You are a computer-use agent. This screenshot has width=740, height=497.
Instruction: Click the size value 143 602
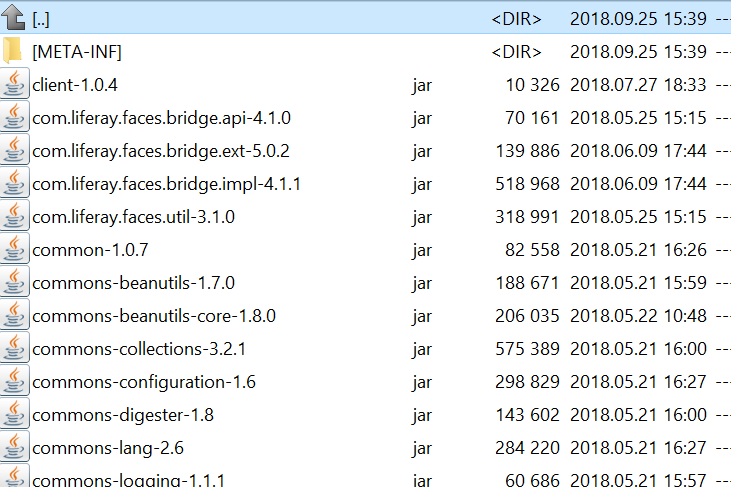[527, 415]
